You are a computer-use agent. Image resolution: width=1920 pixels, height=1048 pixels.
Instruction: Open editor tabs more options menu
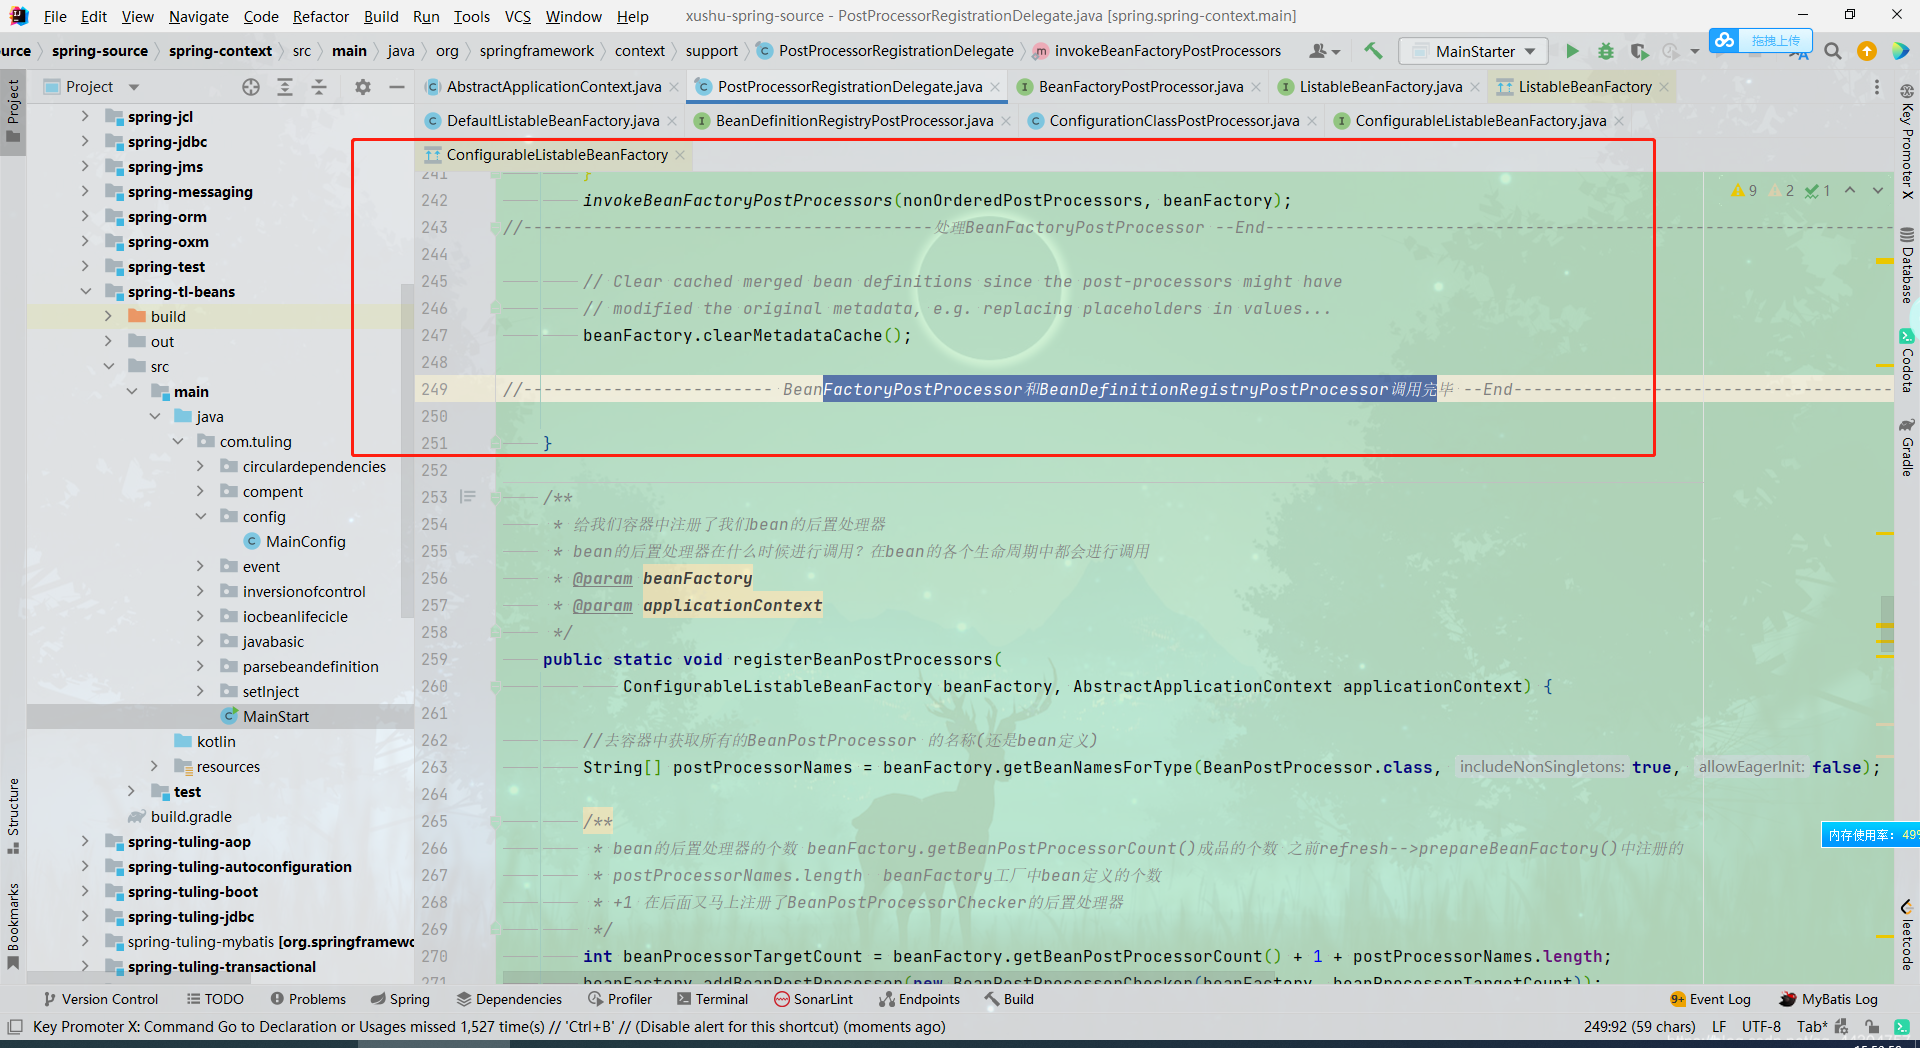pyautogui.click(x=1877, y=87)
